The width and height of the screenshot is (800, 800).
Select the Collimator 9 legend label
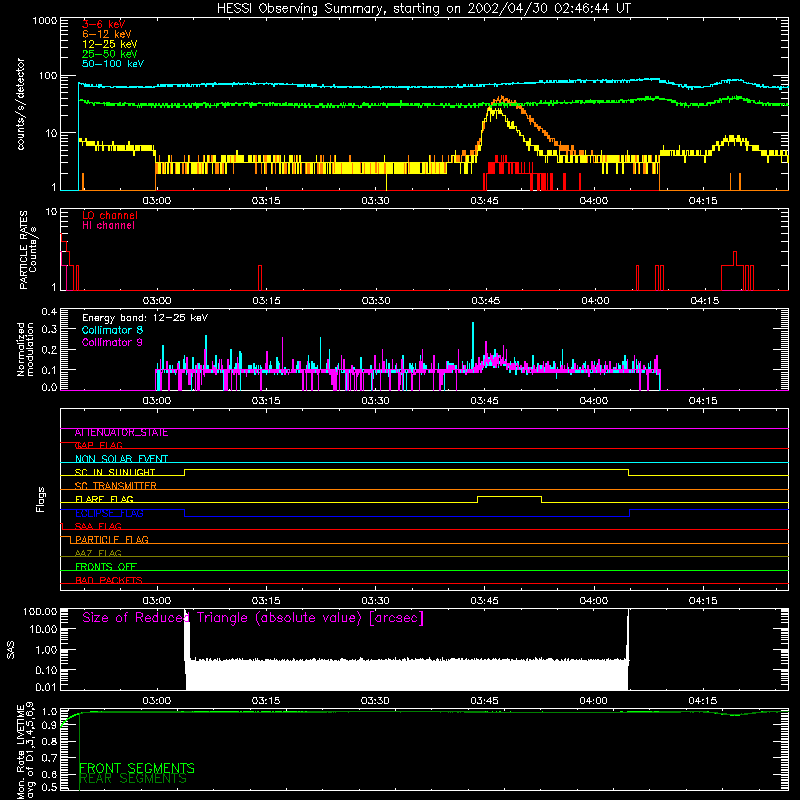click(x=112, y=342)
